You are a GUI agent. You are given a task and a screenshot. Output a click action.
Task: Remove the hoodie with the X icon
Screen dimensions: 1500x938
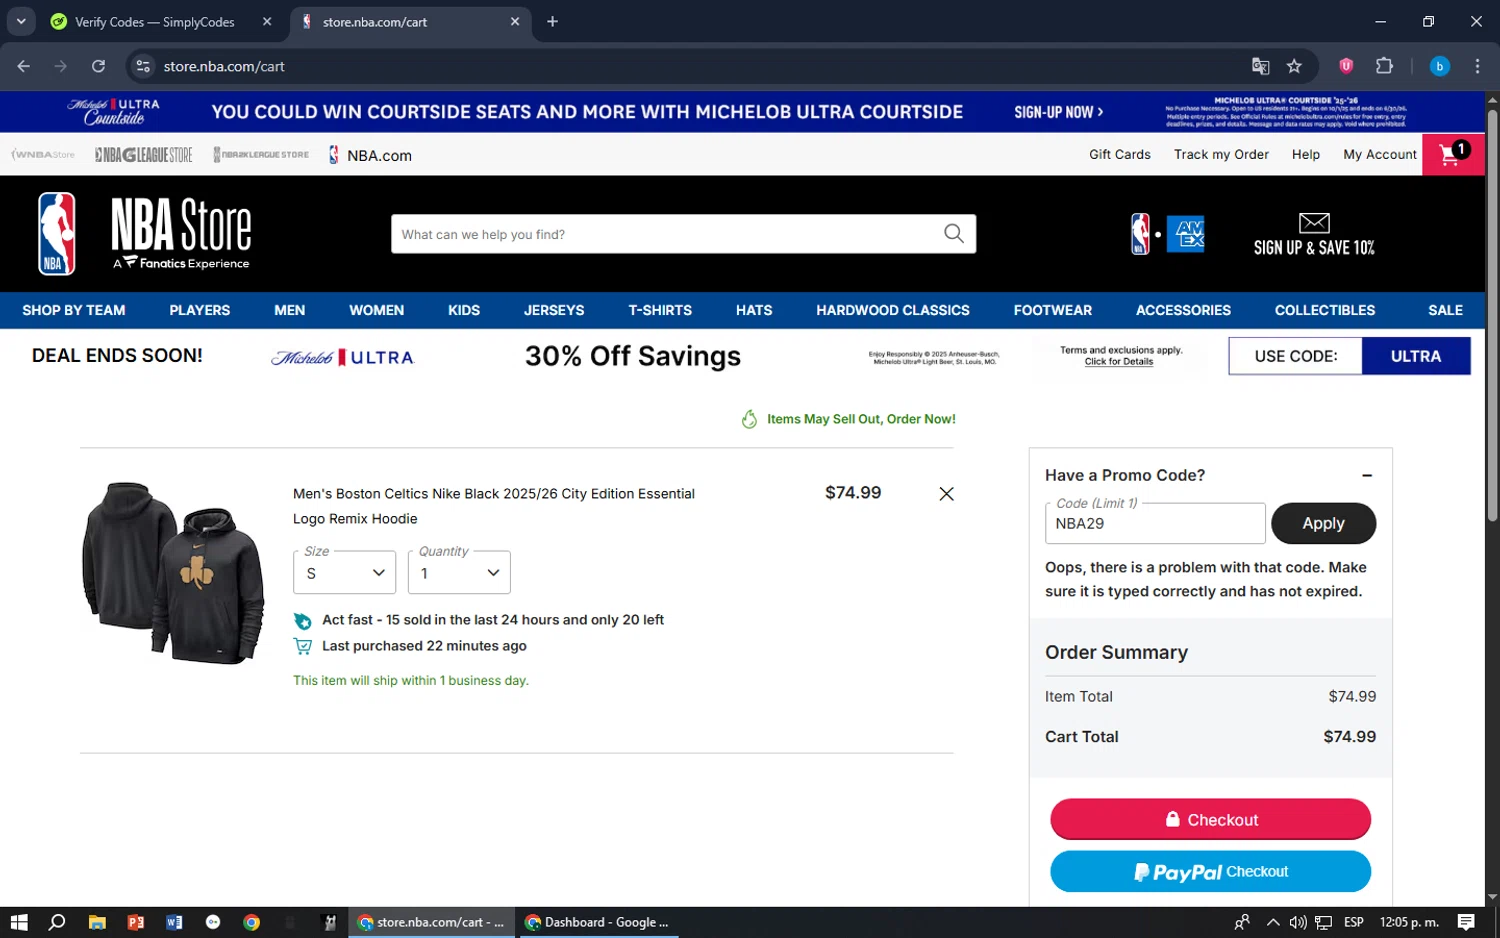click(x=946, y=493)
